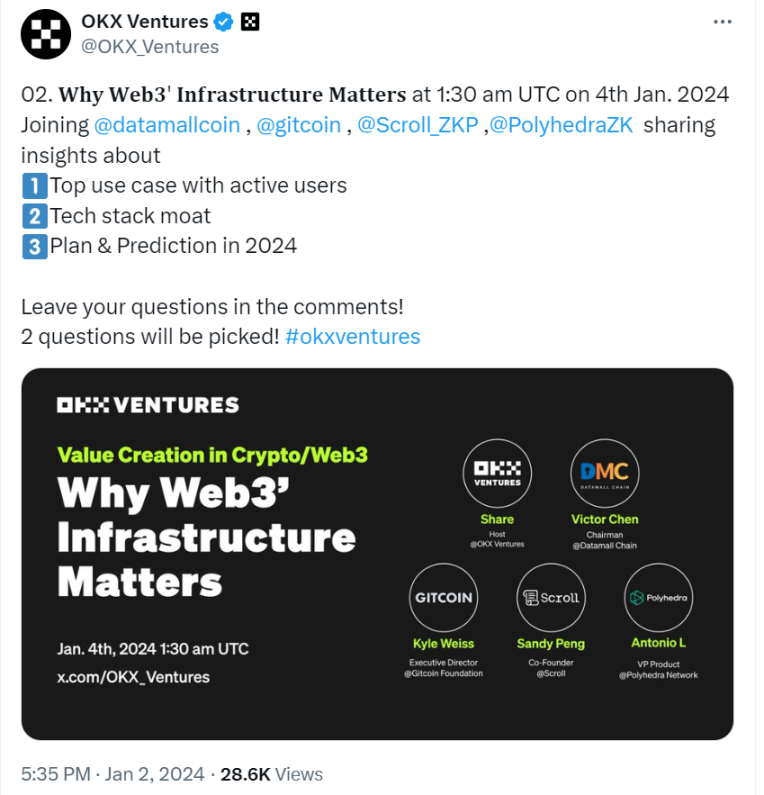Open the #okxventures hashtag

click(x=353, y=337)
